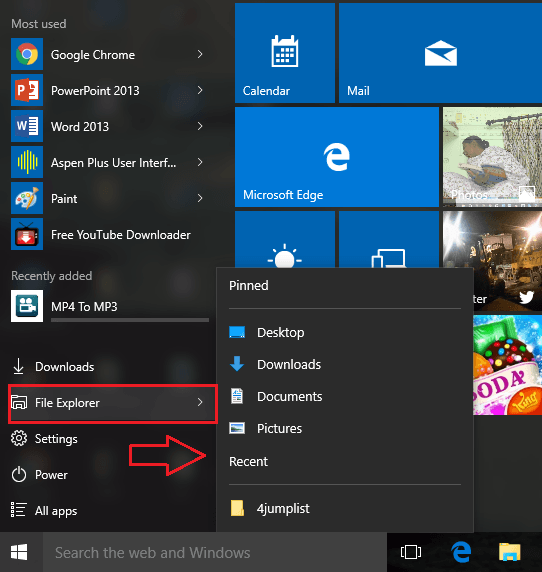
Task: Click the All apps list icon
Action: 18,510
